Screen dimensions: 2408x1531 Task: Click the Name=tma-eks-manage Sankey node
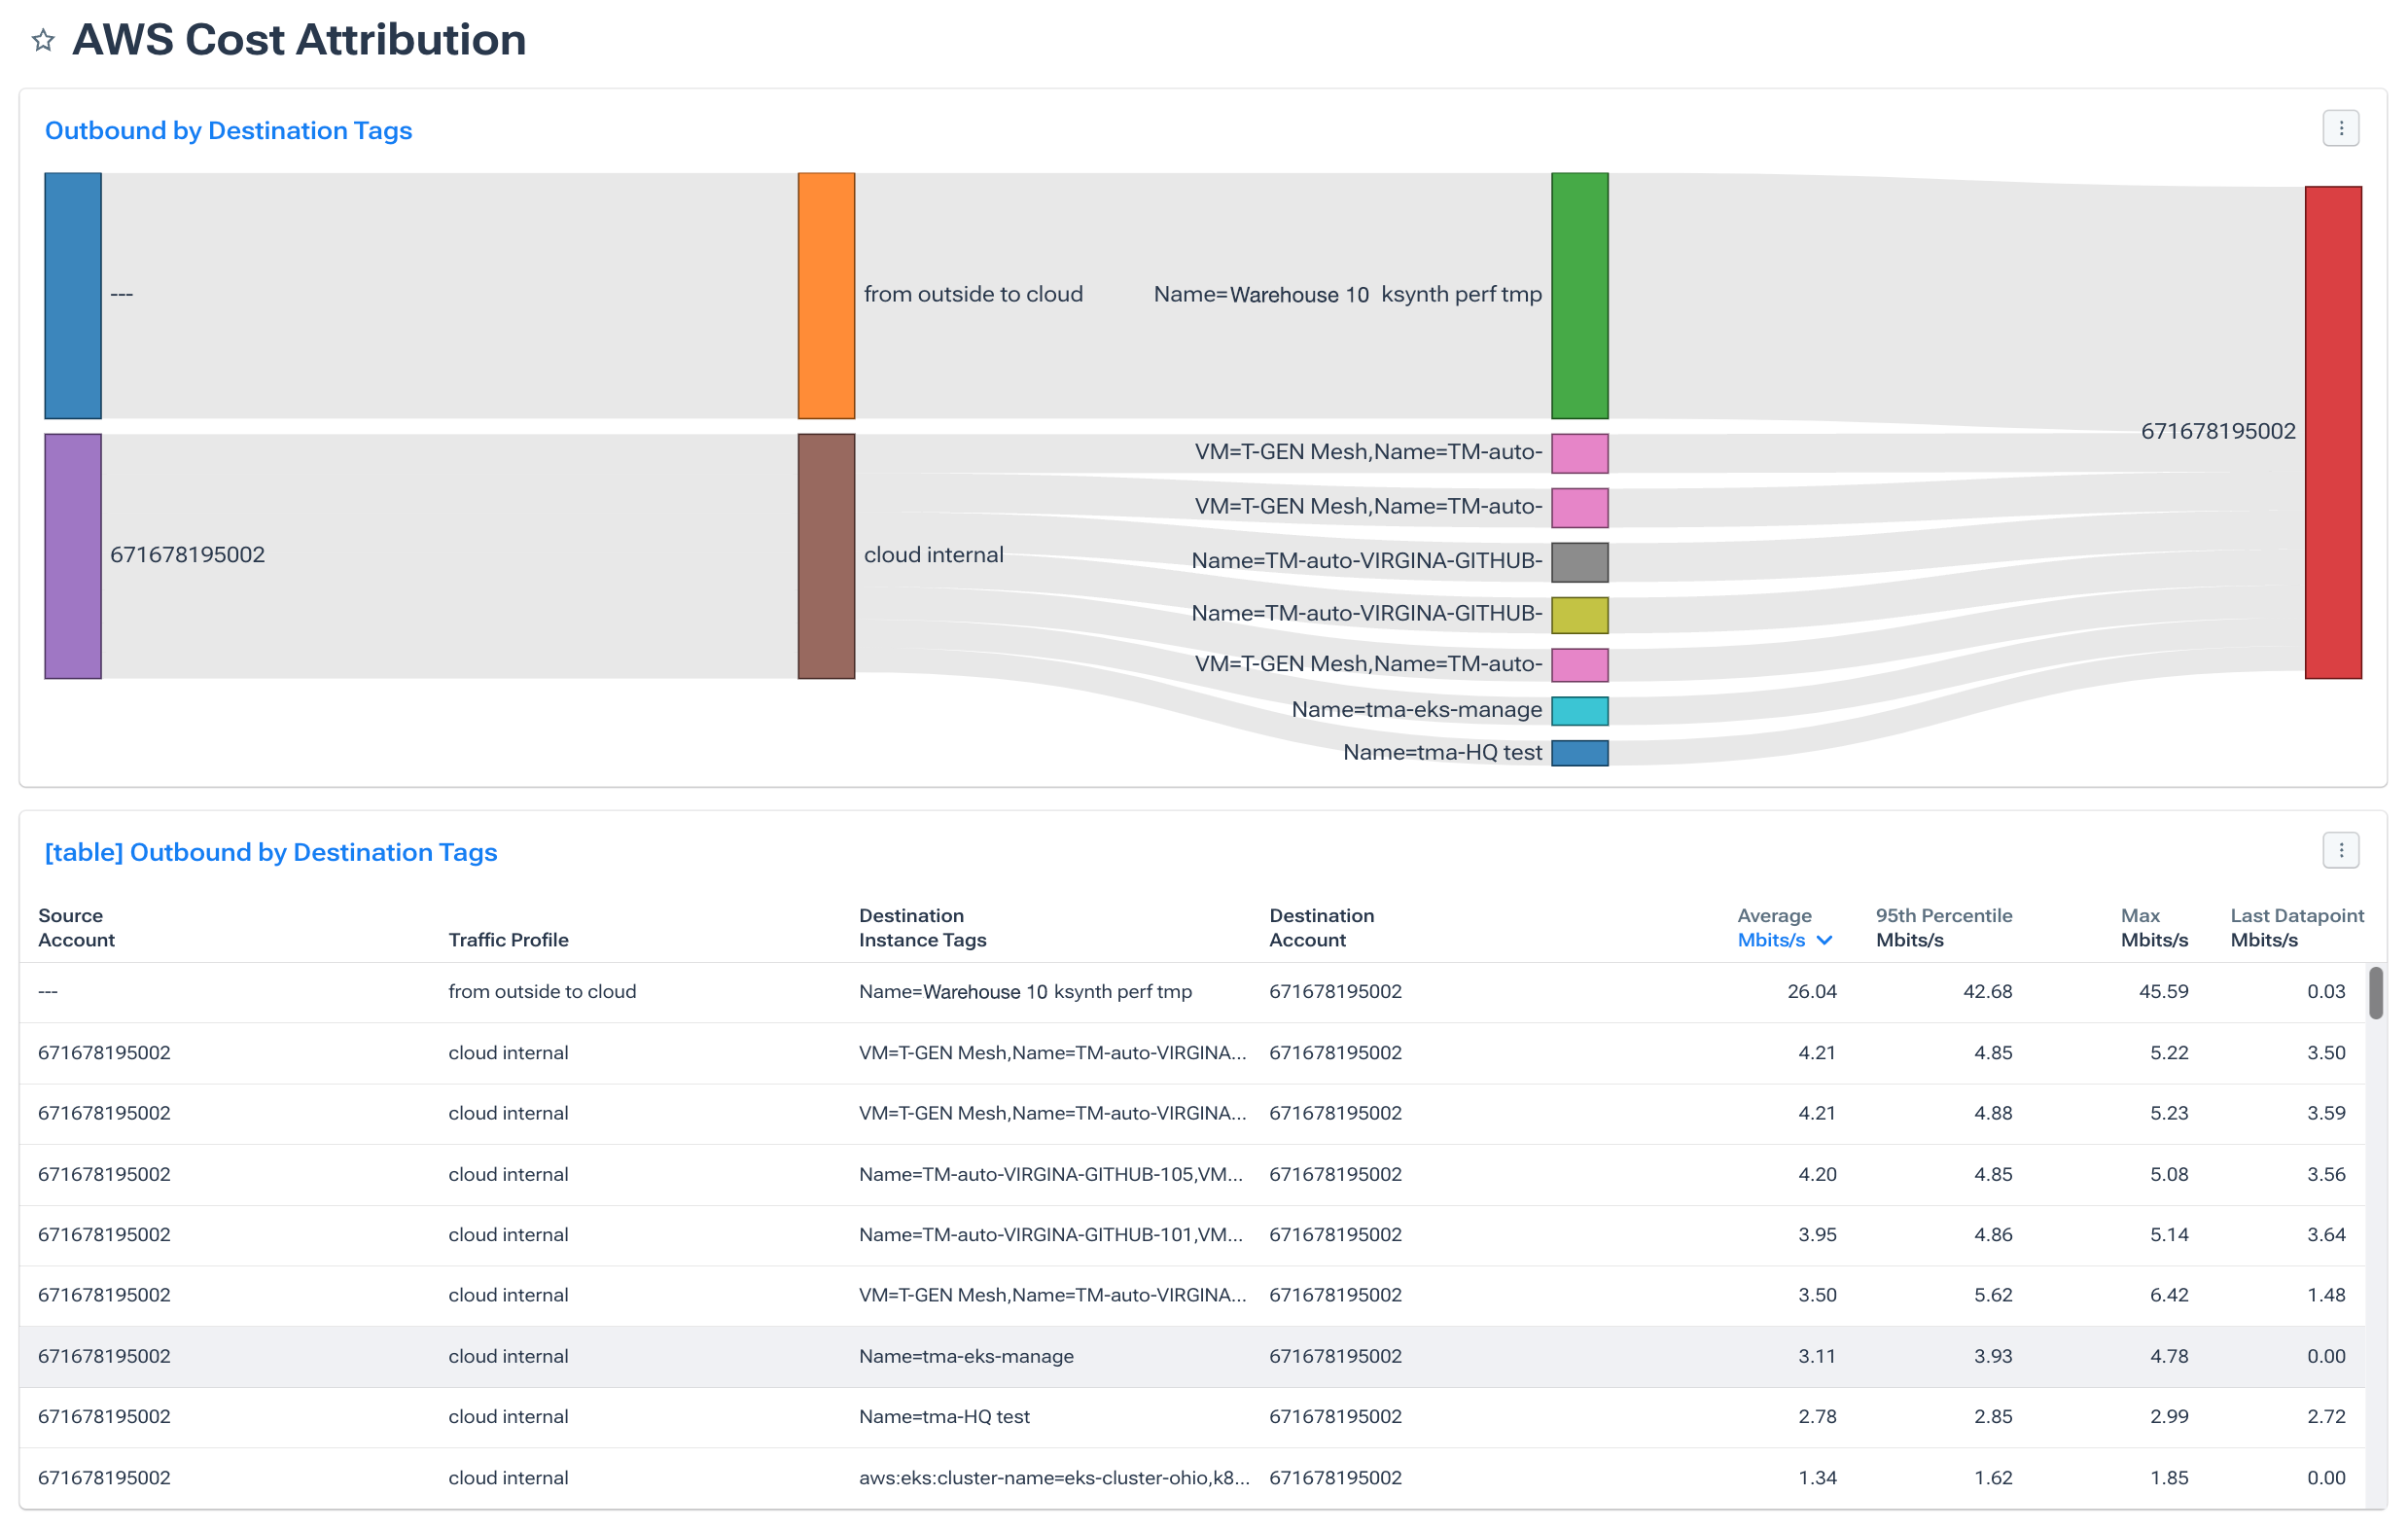tap(1579, 710)
